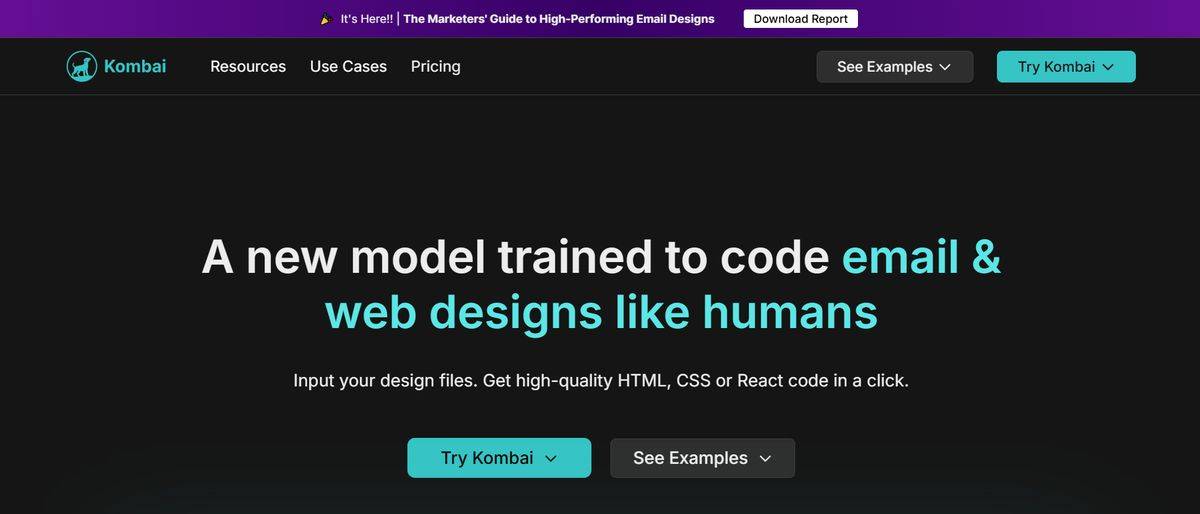Screen dimensions: 1200x514
Task: Click the 'Input your design files' subtitle
Action: click(x=601, y=381)
